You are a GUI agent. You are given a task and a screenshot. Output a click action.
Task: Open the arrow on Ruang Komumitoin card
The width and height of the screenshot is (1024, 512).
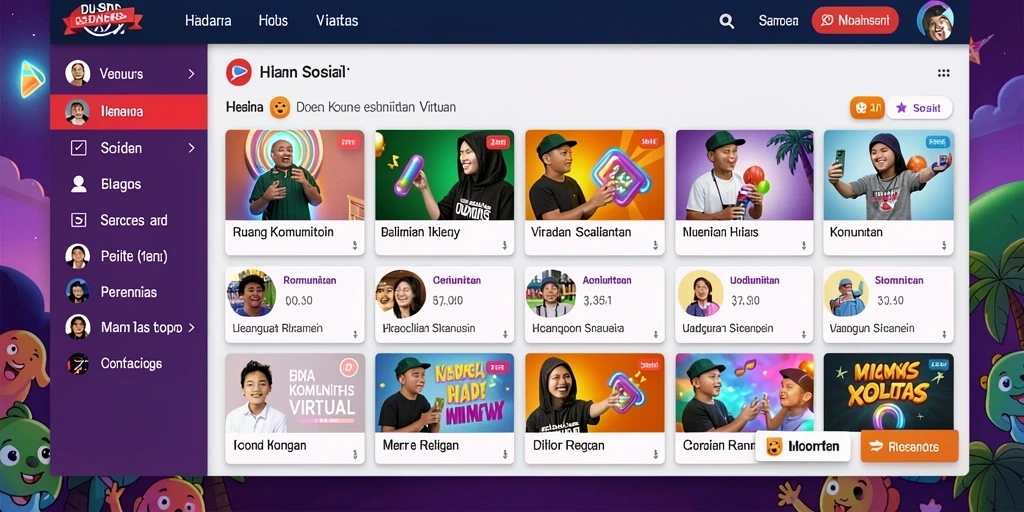[x=355, y=246]
